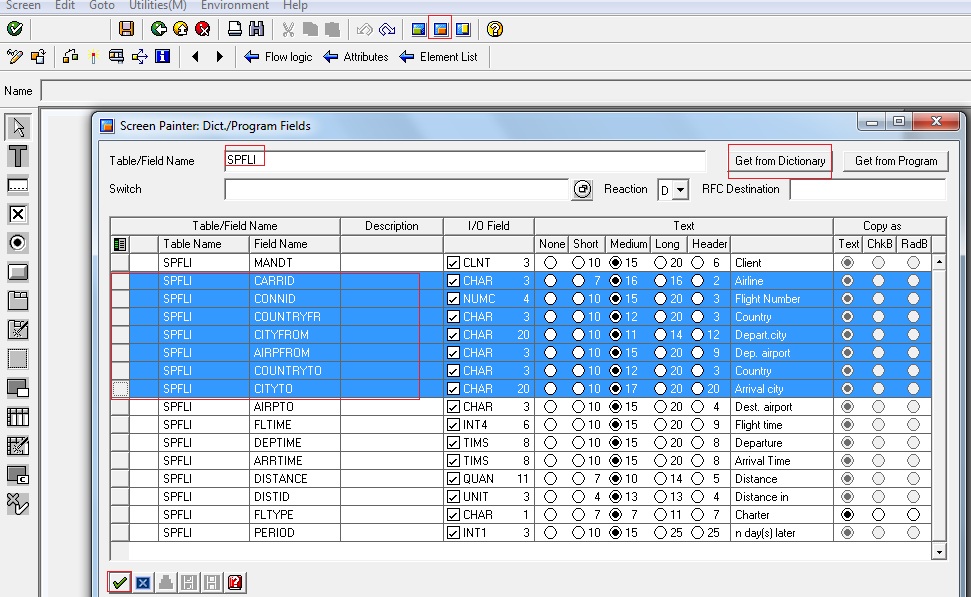
Task: Select row selector for PERIOD row
Action: (120, 533)
